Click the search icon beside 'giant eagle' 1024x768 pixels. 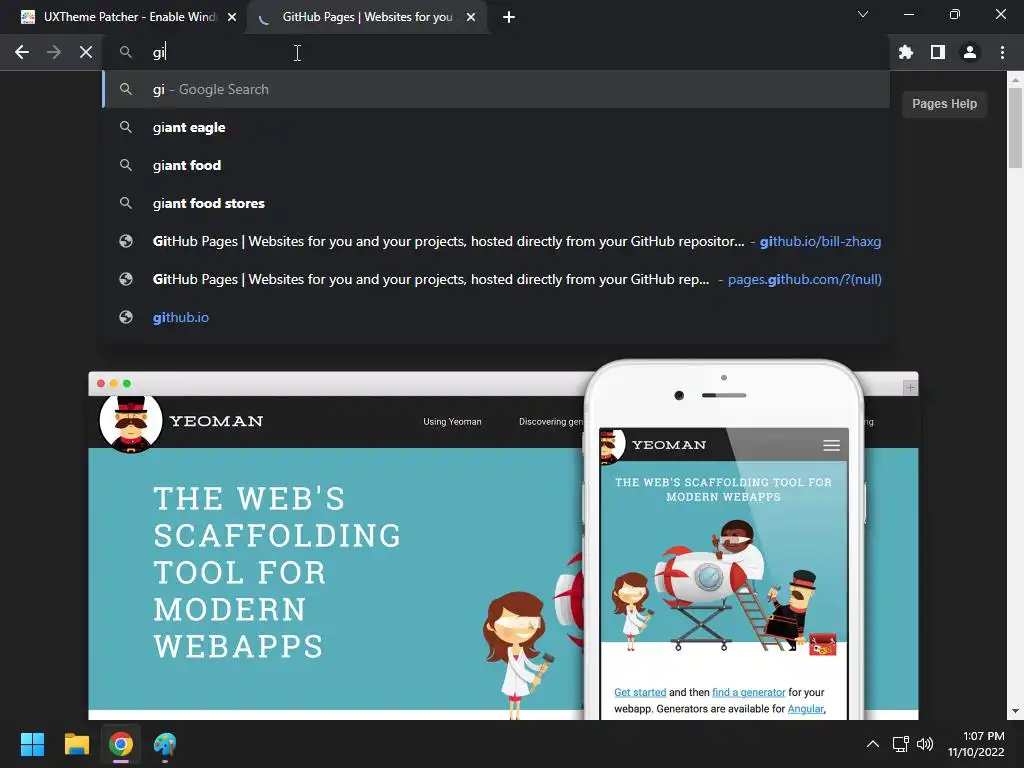pyautogui.click(x=126, y=127)
